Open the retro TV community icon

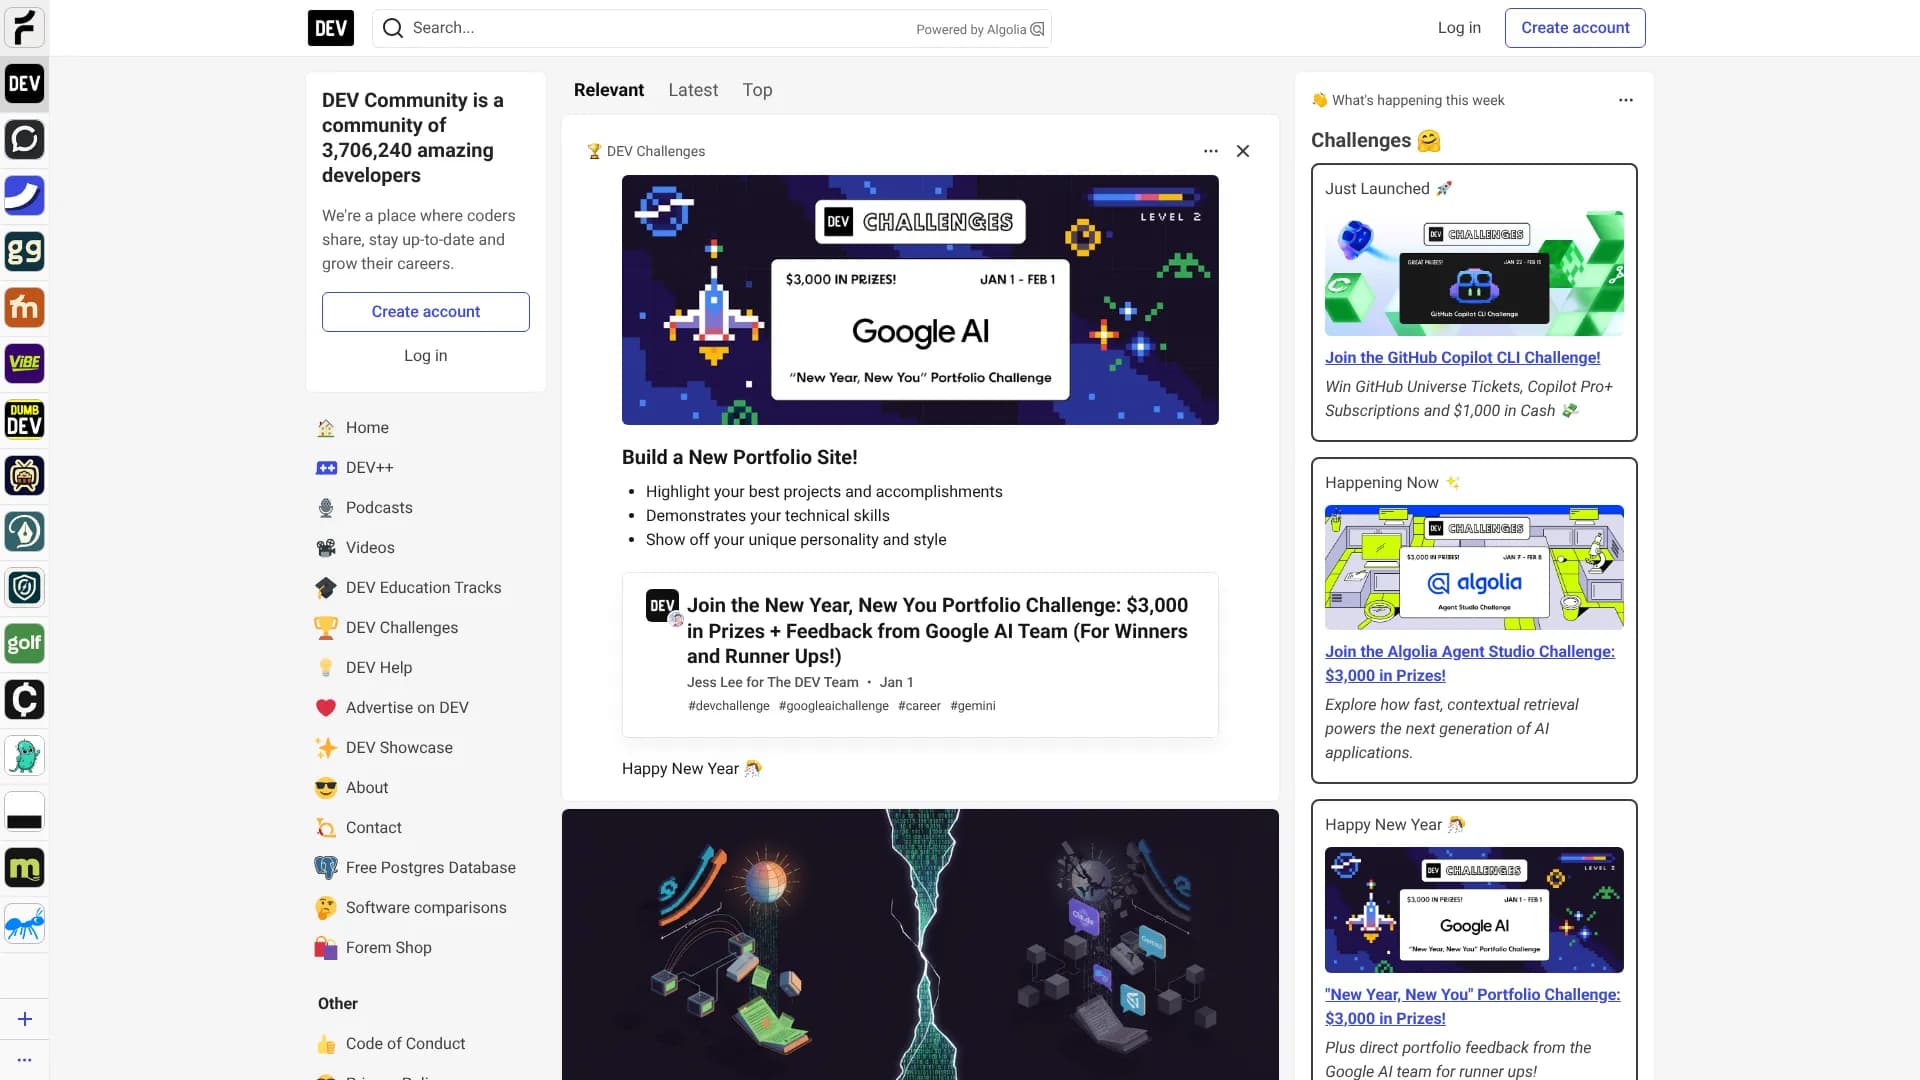[24, 476]
